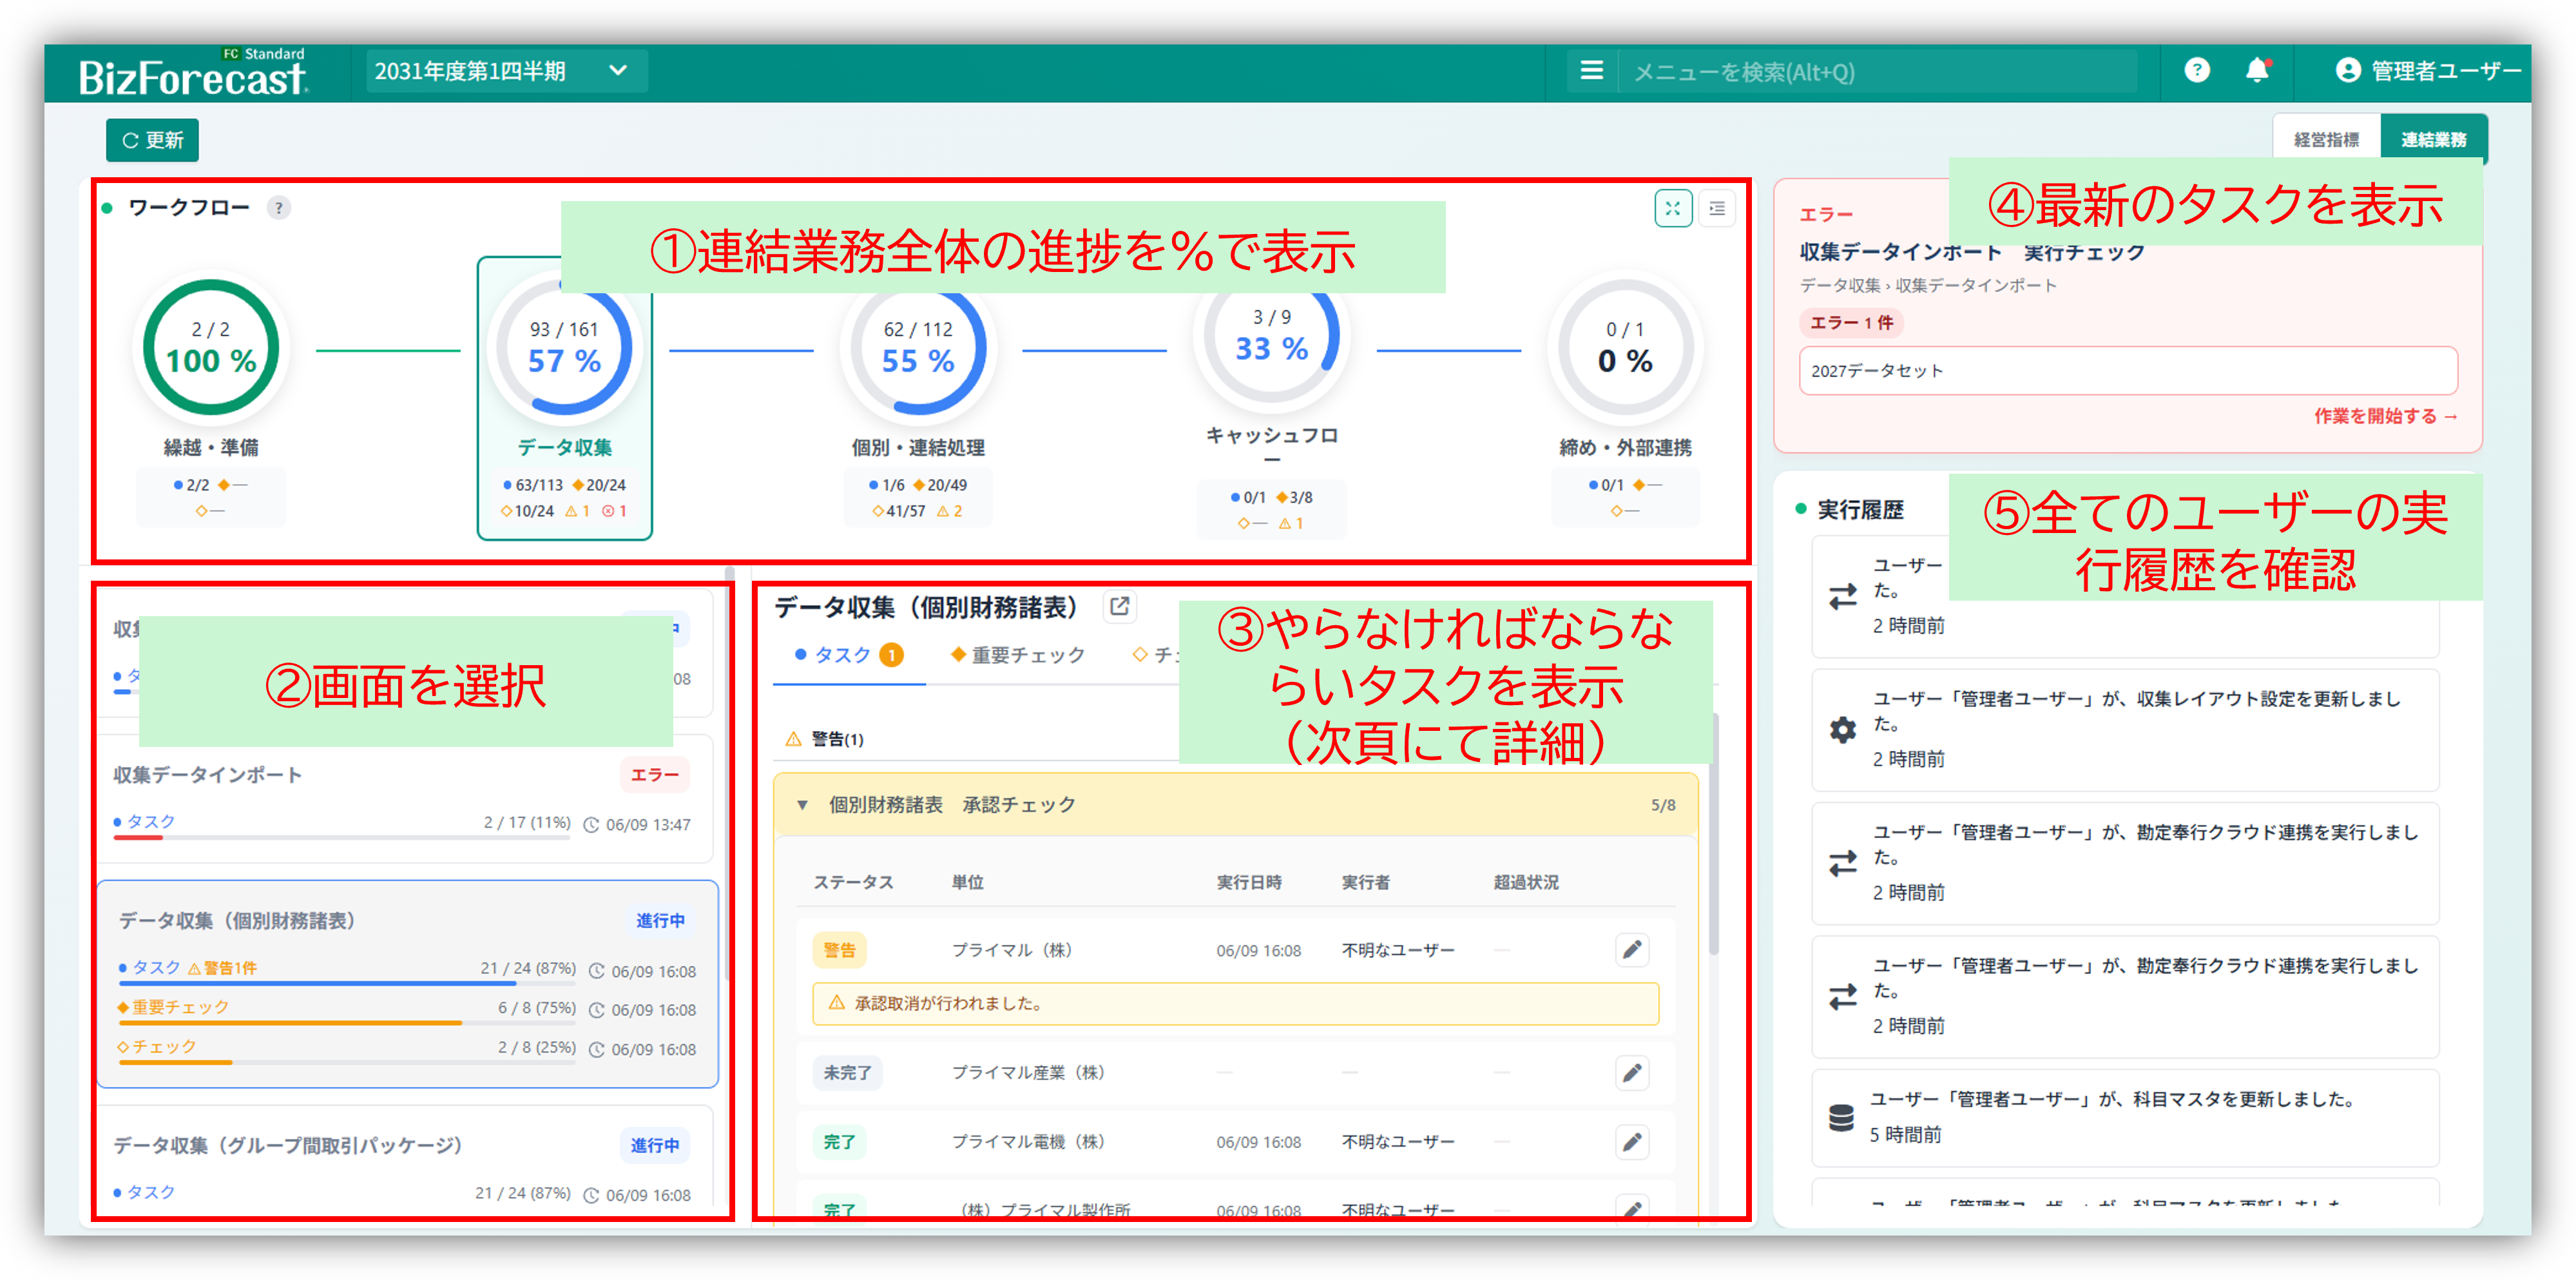Image resolution: width=2576 pixels, height=1280 pixels.
Task: Collapse the 個別財務諸表 承認チェック group
Action: point(802,805)
